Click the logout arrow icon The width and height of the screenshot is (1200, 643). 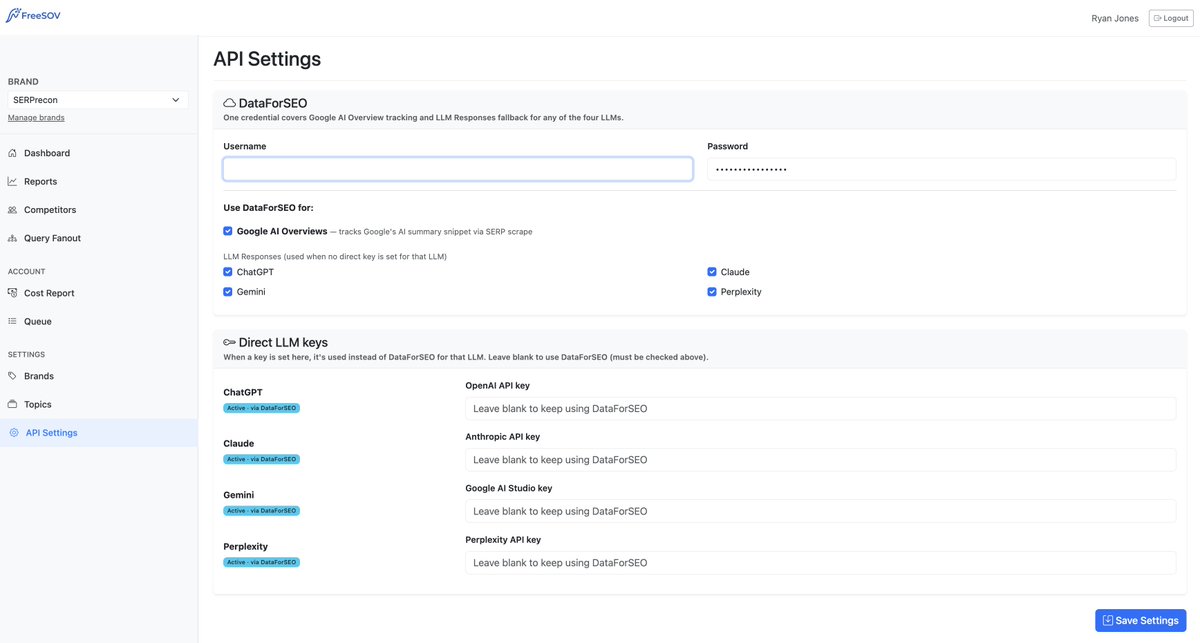[x=1158, y=18]
